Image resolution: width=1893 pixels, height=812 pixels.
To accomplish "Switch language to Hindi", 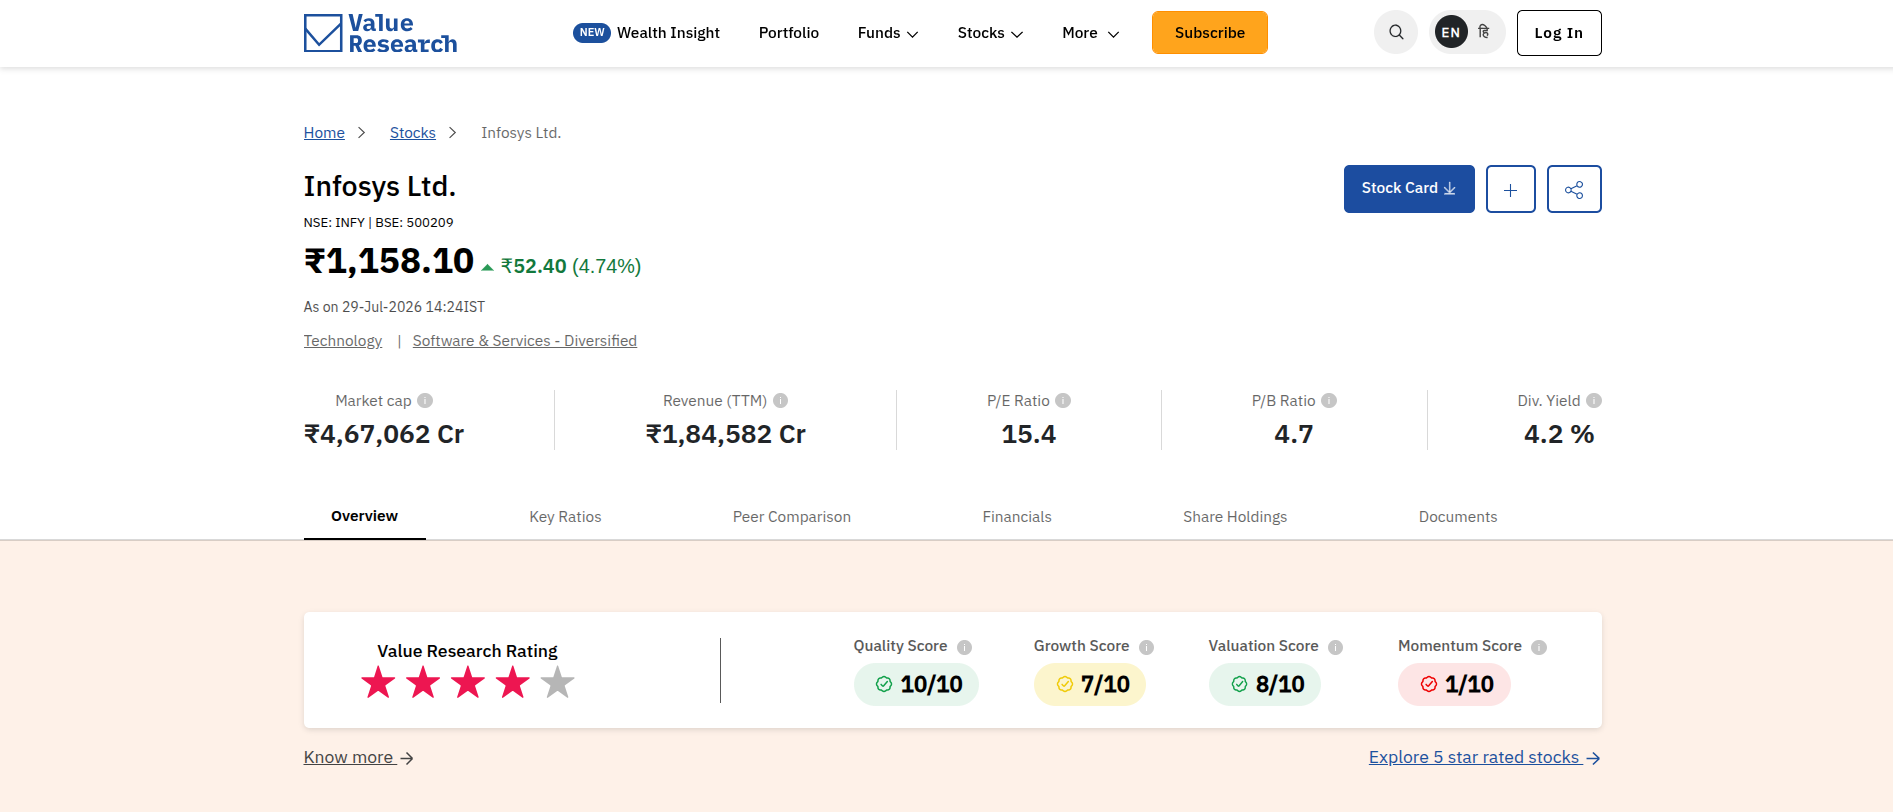I will (x=1484, y=32).
